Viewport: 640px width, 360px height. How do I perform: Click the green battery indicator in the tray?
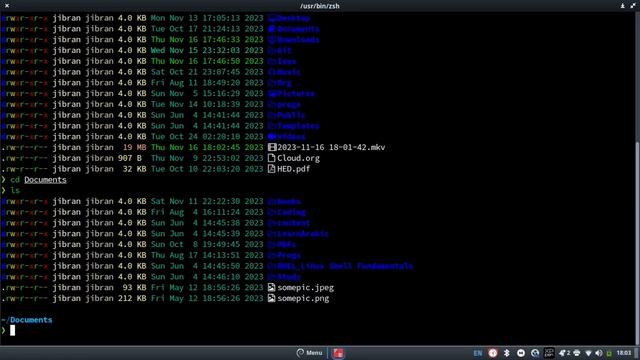(x=609, y=353)
